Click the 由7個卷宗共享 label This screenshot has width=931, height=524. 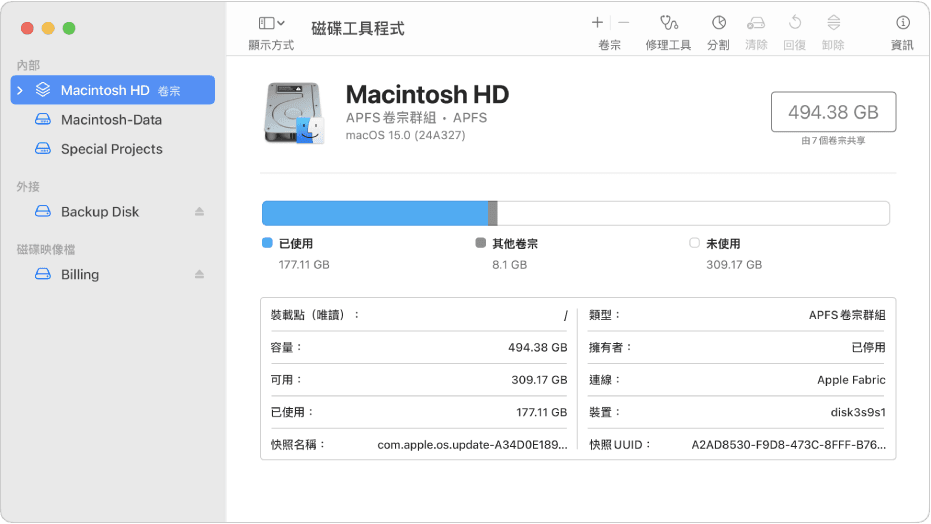(x=833, y=141)
